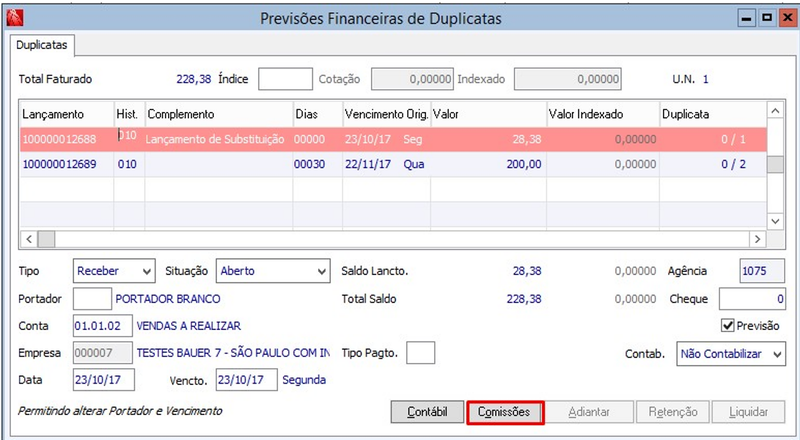Switch to the Duplicatas tab
The height and width of the screenshot is (440, 800).
(42, 45)
